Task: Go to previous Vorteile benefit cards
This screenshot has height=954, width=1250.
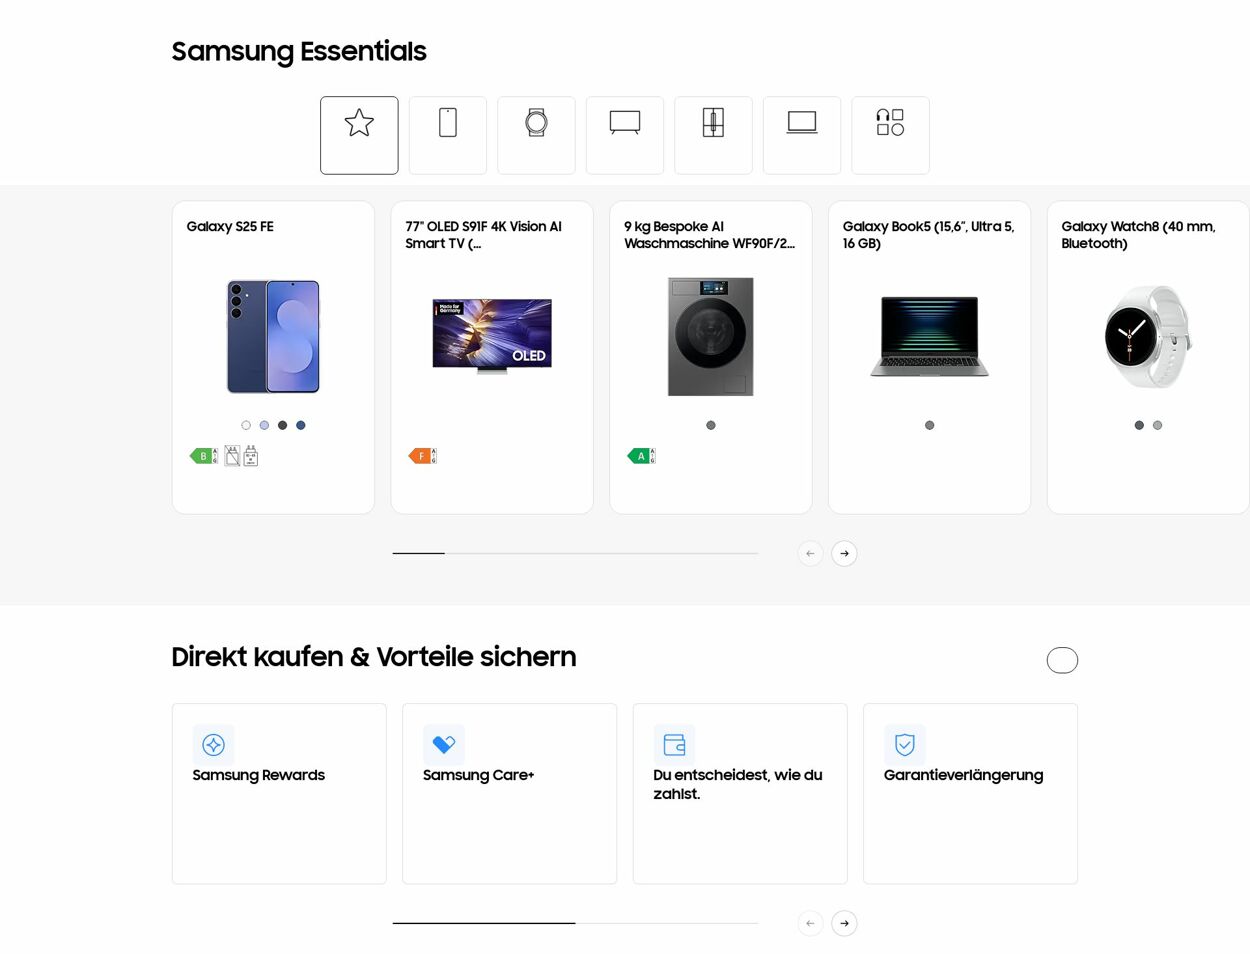Action: 810,923
